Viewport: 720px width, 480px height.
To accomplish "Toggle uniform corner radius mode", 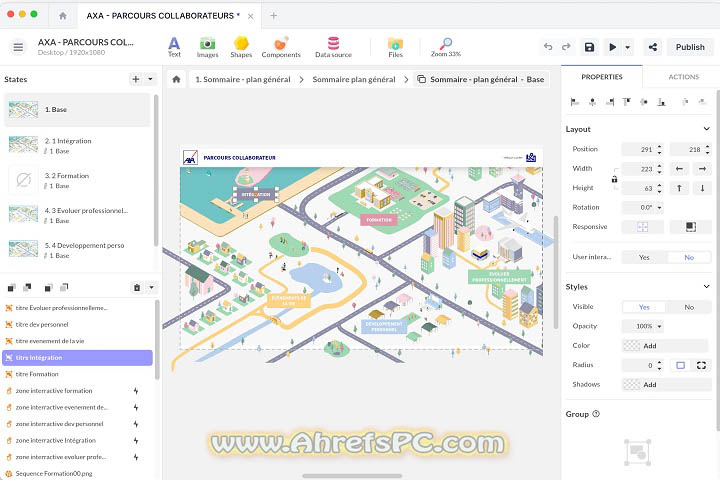I will pos(681,365).
